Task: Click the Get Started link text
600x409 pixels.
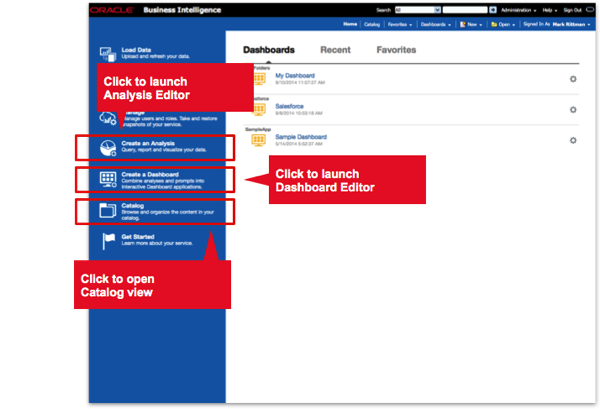Action: pyautogui.click(x=138, y=237)
